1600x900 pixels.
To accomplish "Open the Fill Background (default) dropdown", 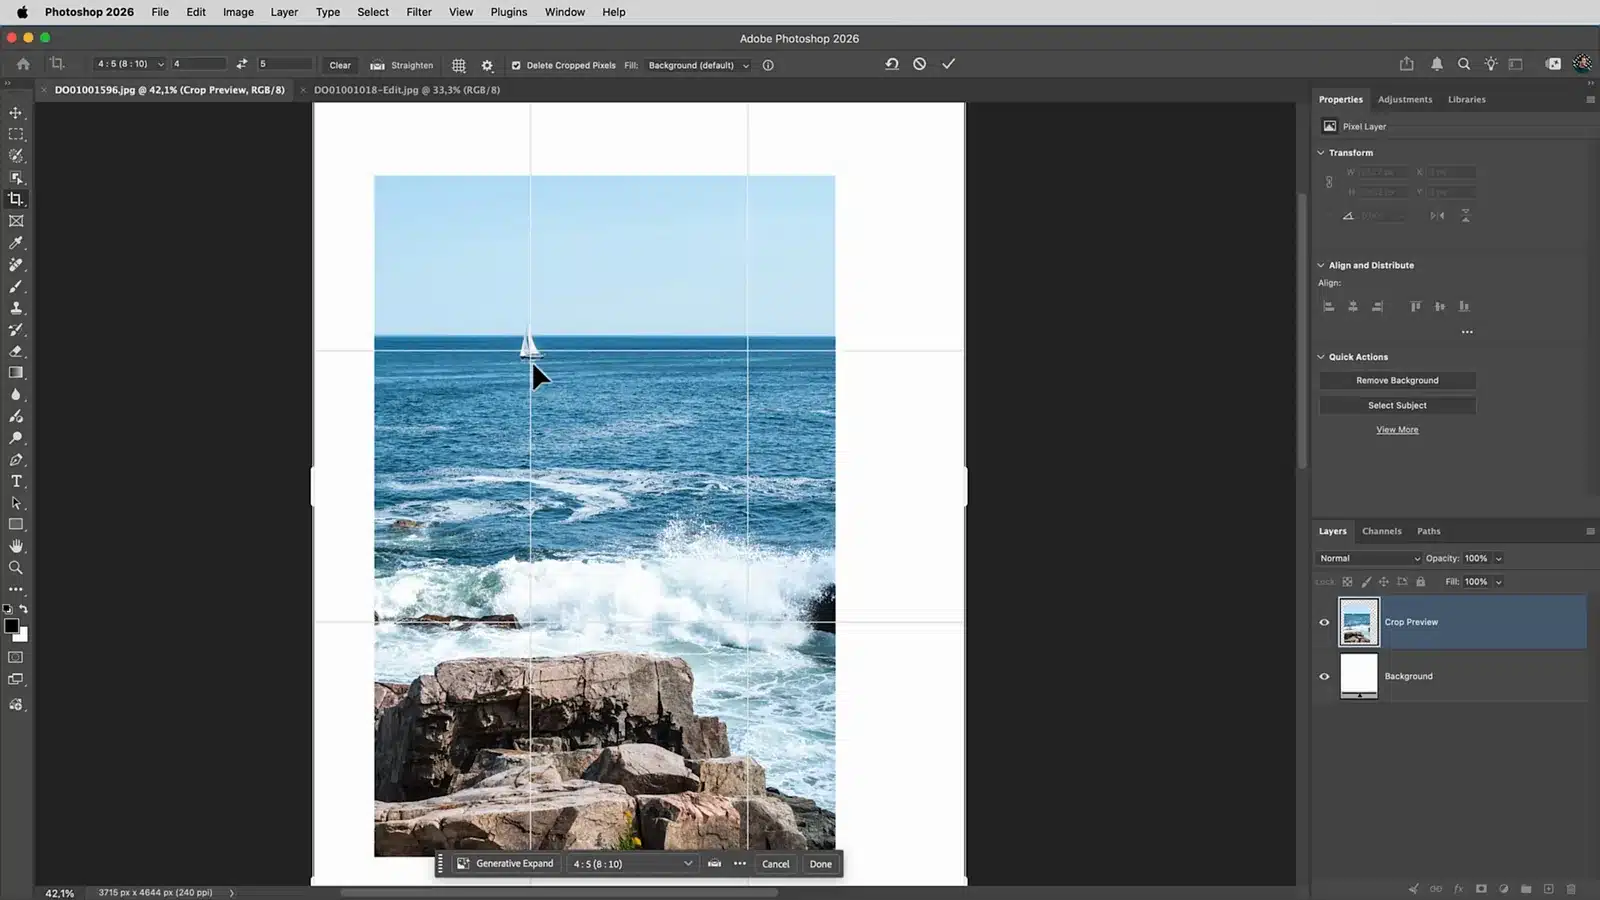I will click(x=698, y=65).
